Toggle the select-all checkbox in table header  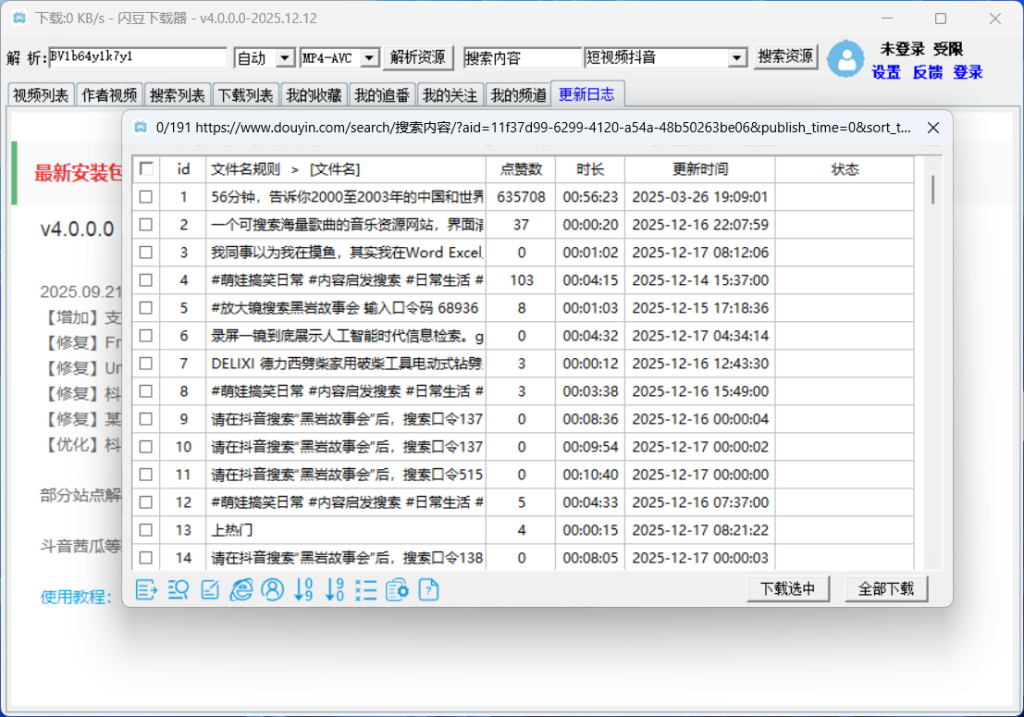(x=147, y=169)
